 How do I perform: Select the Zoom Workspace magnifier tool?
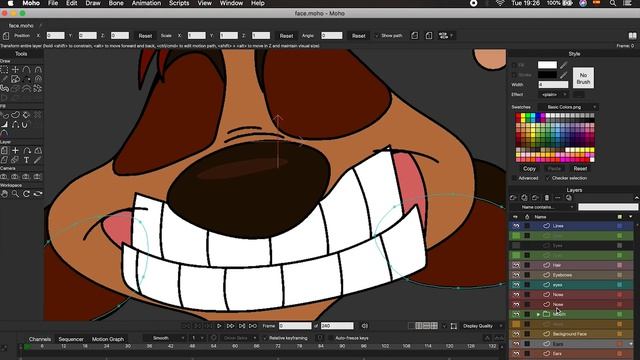[x=16, y=194]
